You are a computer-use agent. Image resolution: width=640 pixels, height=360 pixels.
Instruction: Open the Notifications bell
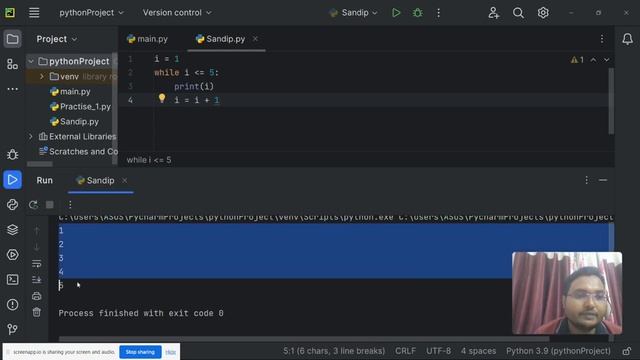click(x=627, y=39)
